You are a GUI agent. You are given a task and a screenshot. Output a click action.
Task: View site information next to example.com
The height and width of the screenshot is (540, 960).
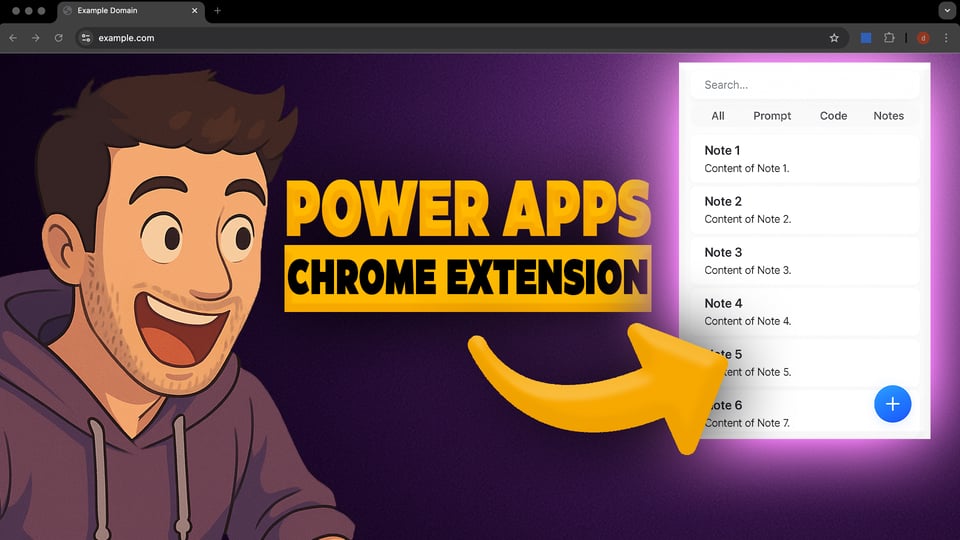click(86, 38)
